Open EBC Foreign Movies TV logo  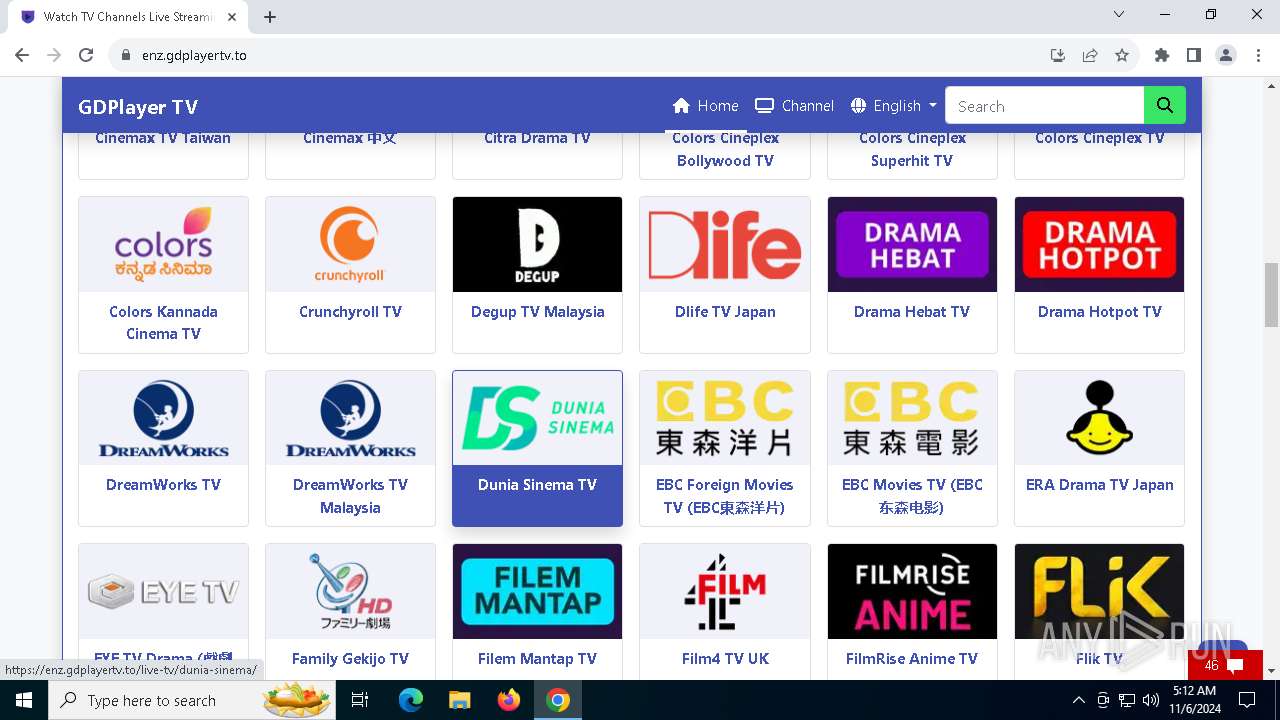pos(725,418)
